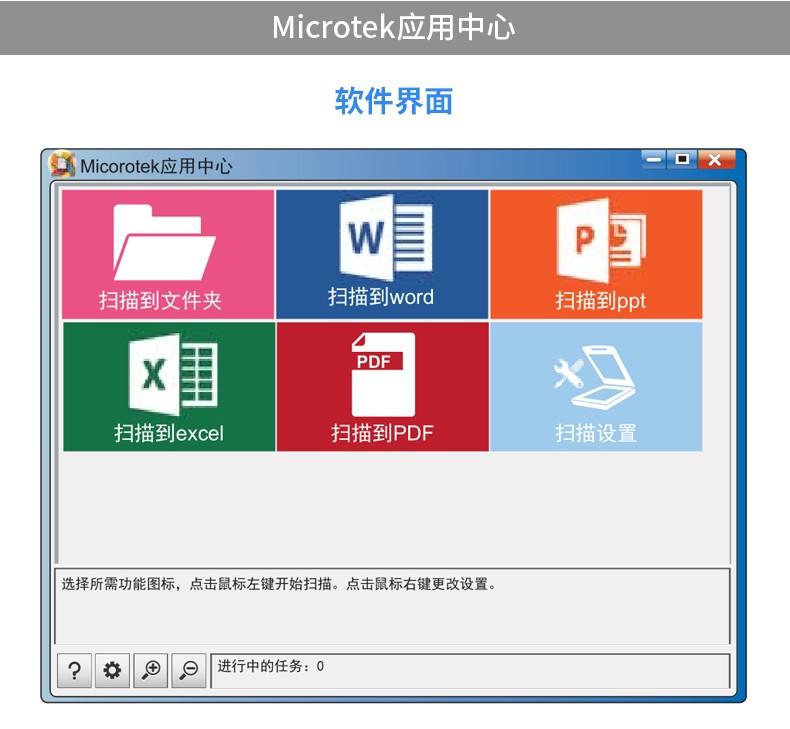Open the gear settings button
The height and width of the screenshot is (729, 790).
[112, 671]
